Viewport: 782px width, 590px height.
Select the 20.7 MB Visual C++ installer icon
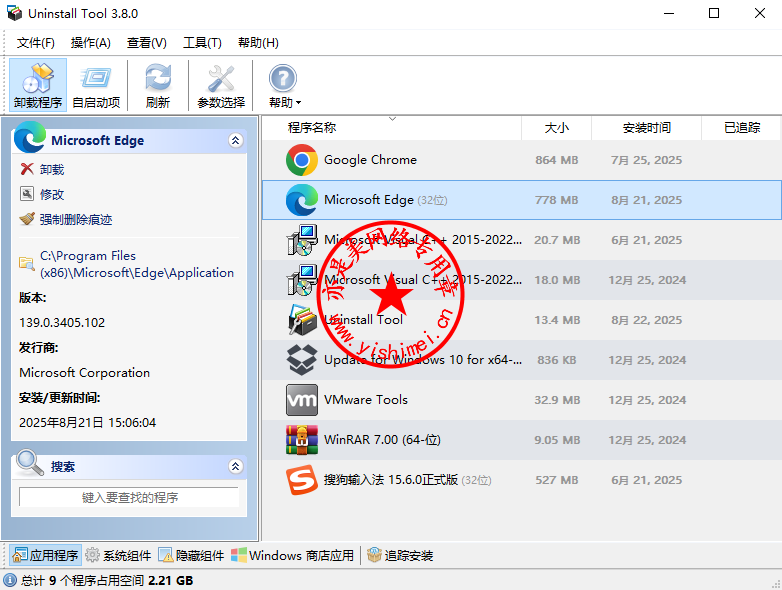coord(302,240)
